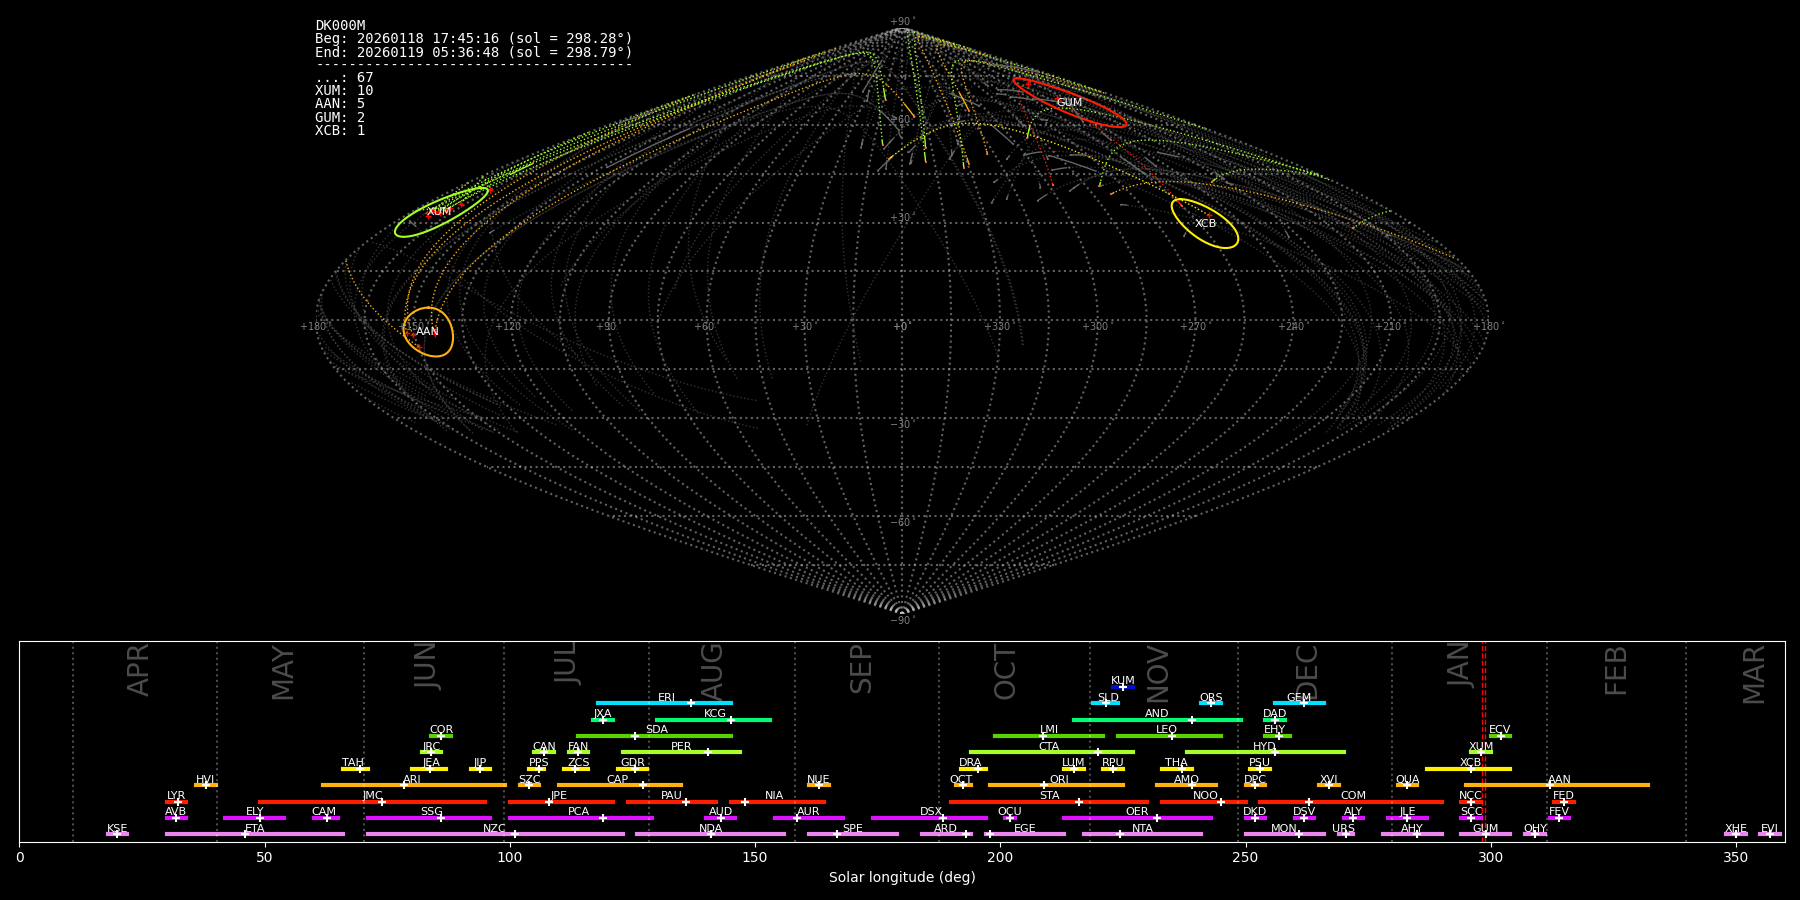Image resolution: width=1800 pixels, height=900 pixels.
Task: Select the orange AAN radiant ellipse on the sky map
Action: tap(428, 331)
